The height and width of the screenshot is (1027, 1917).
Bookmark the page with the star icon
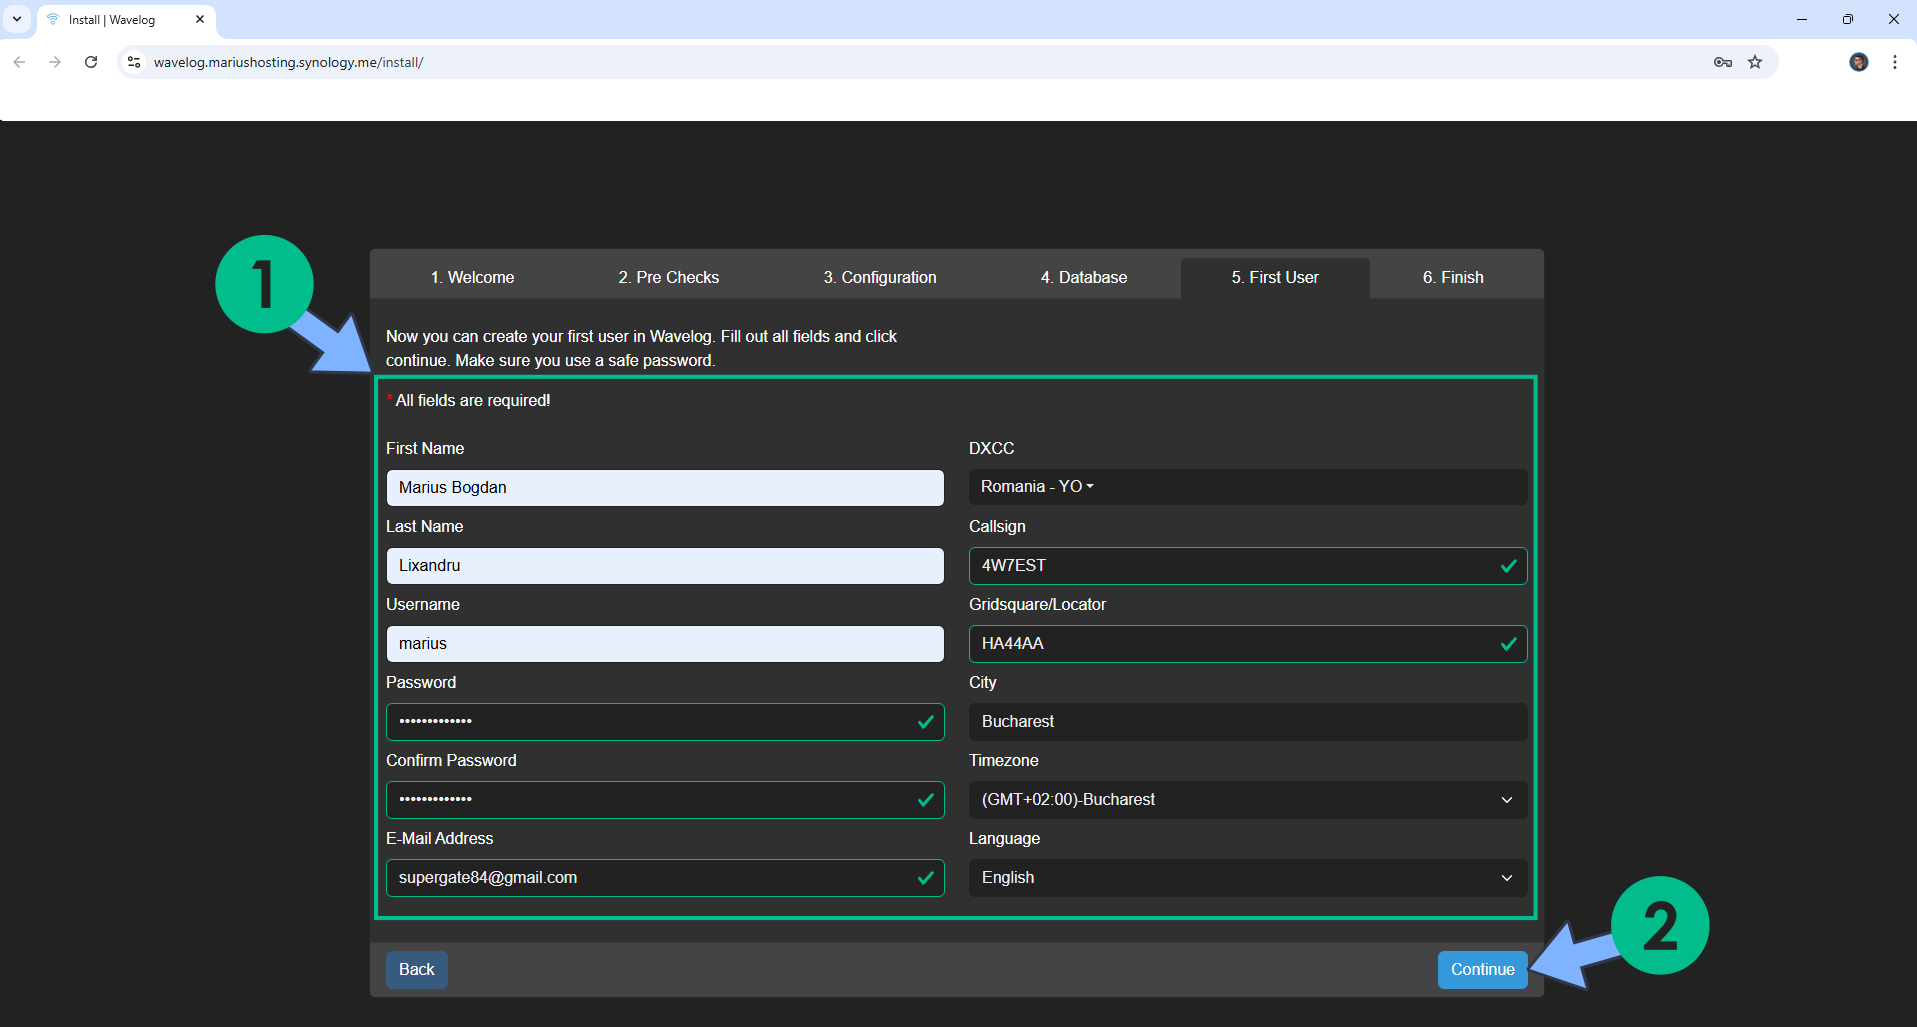click(1755, 62)
